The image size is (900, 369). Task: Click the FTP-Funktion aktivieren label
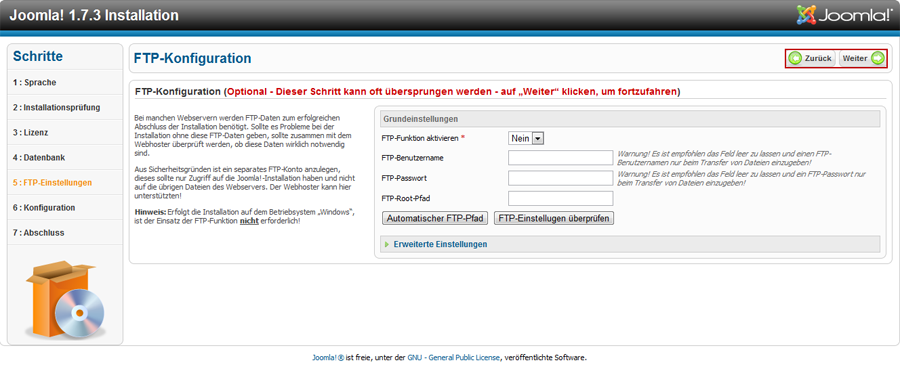(422, 138)
